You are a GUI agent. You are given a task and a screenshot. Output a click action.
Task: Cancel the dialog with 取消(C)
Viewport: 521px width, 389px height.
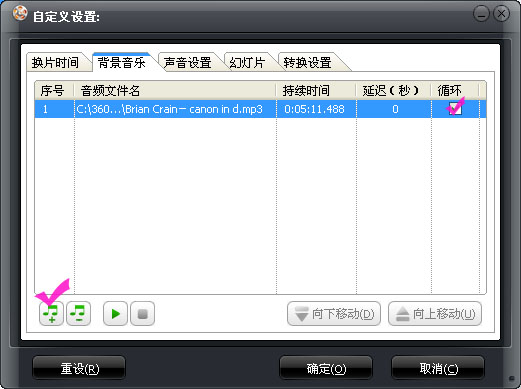coord(438,368)
